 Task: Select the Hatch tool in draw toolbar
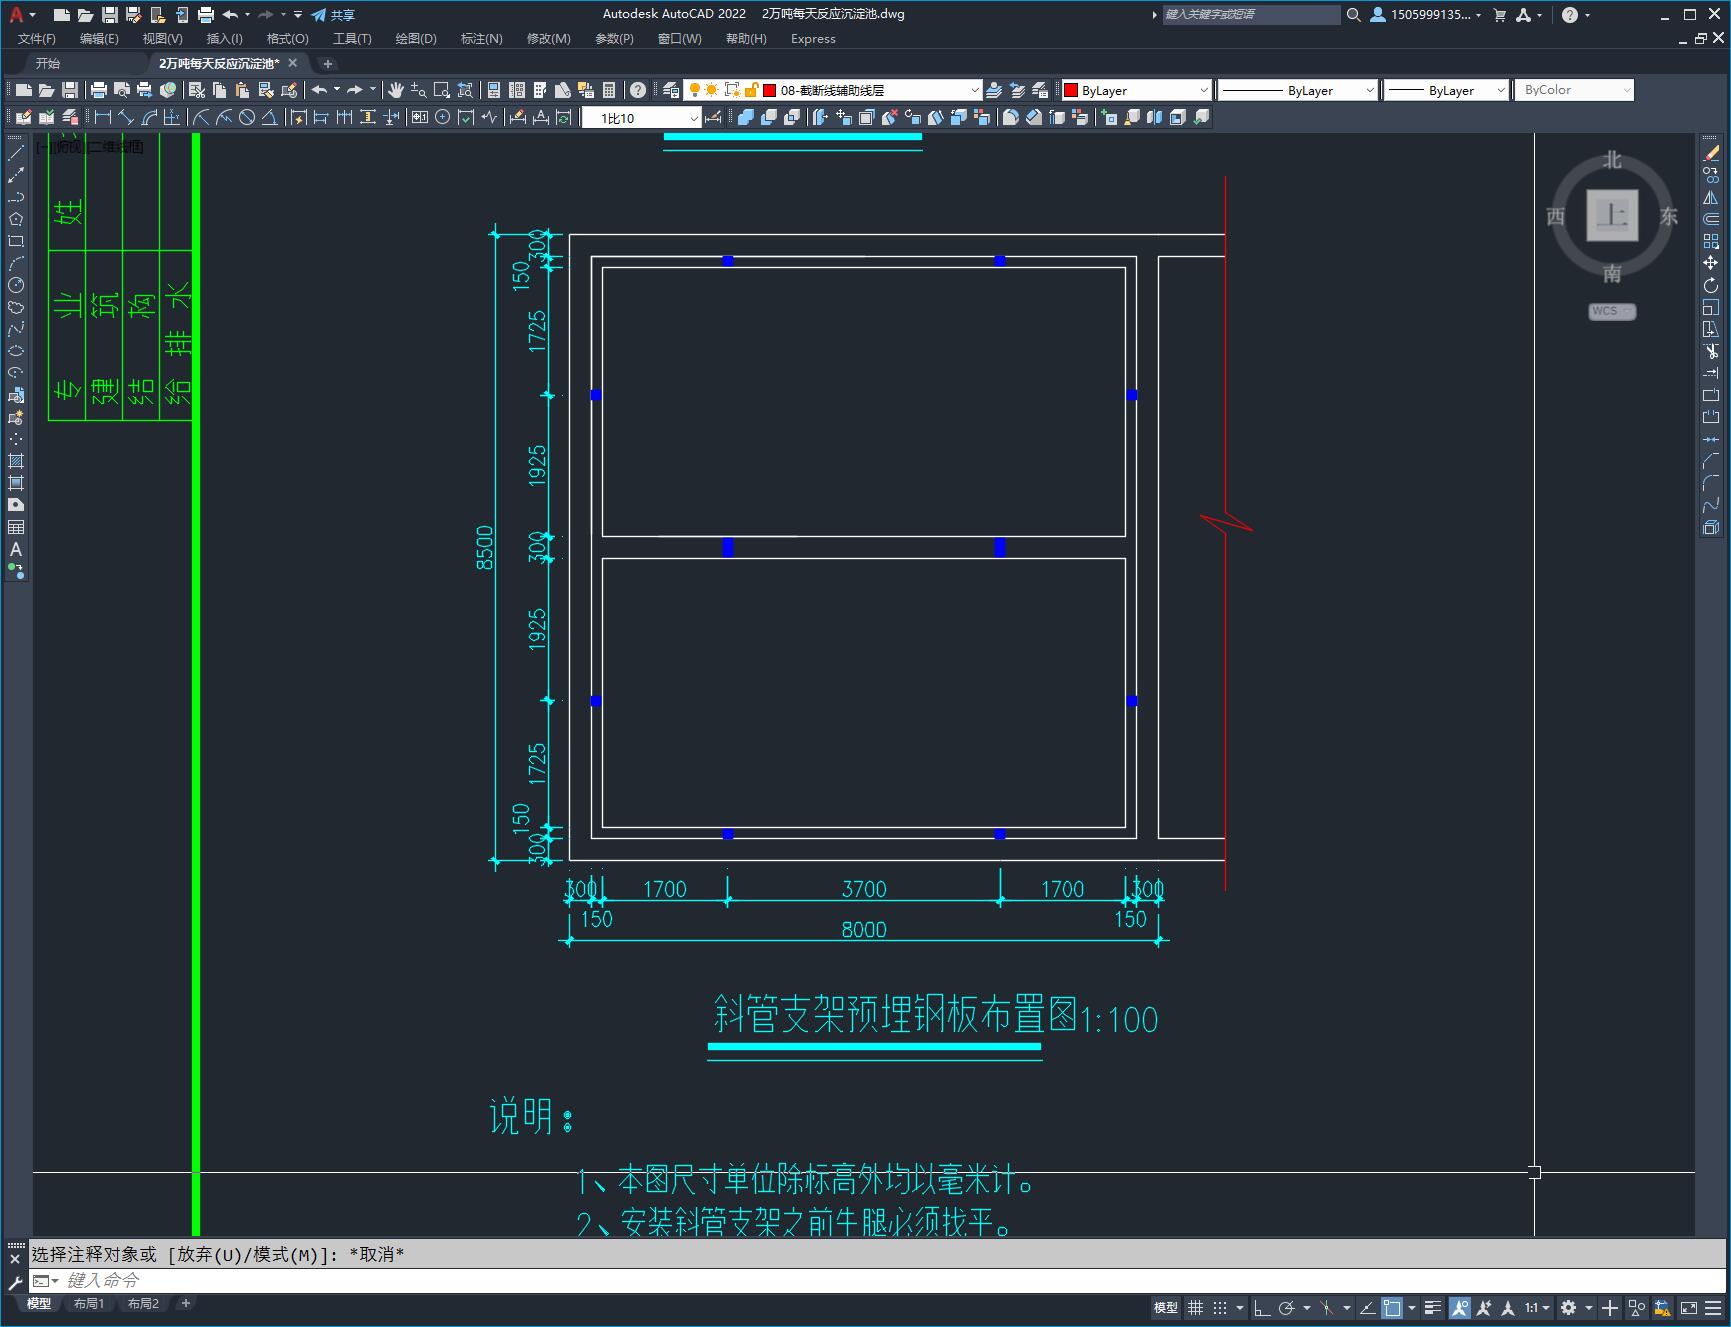16,461
